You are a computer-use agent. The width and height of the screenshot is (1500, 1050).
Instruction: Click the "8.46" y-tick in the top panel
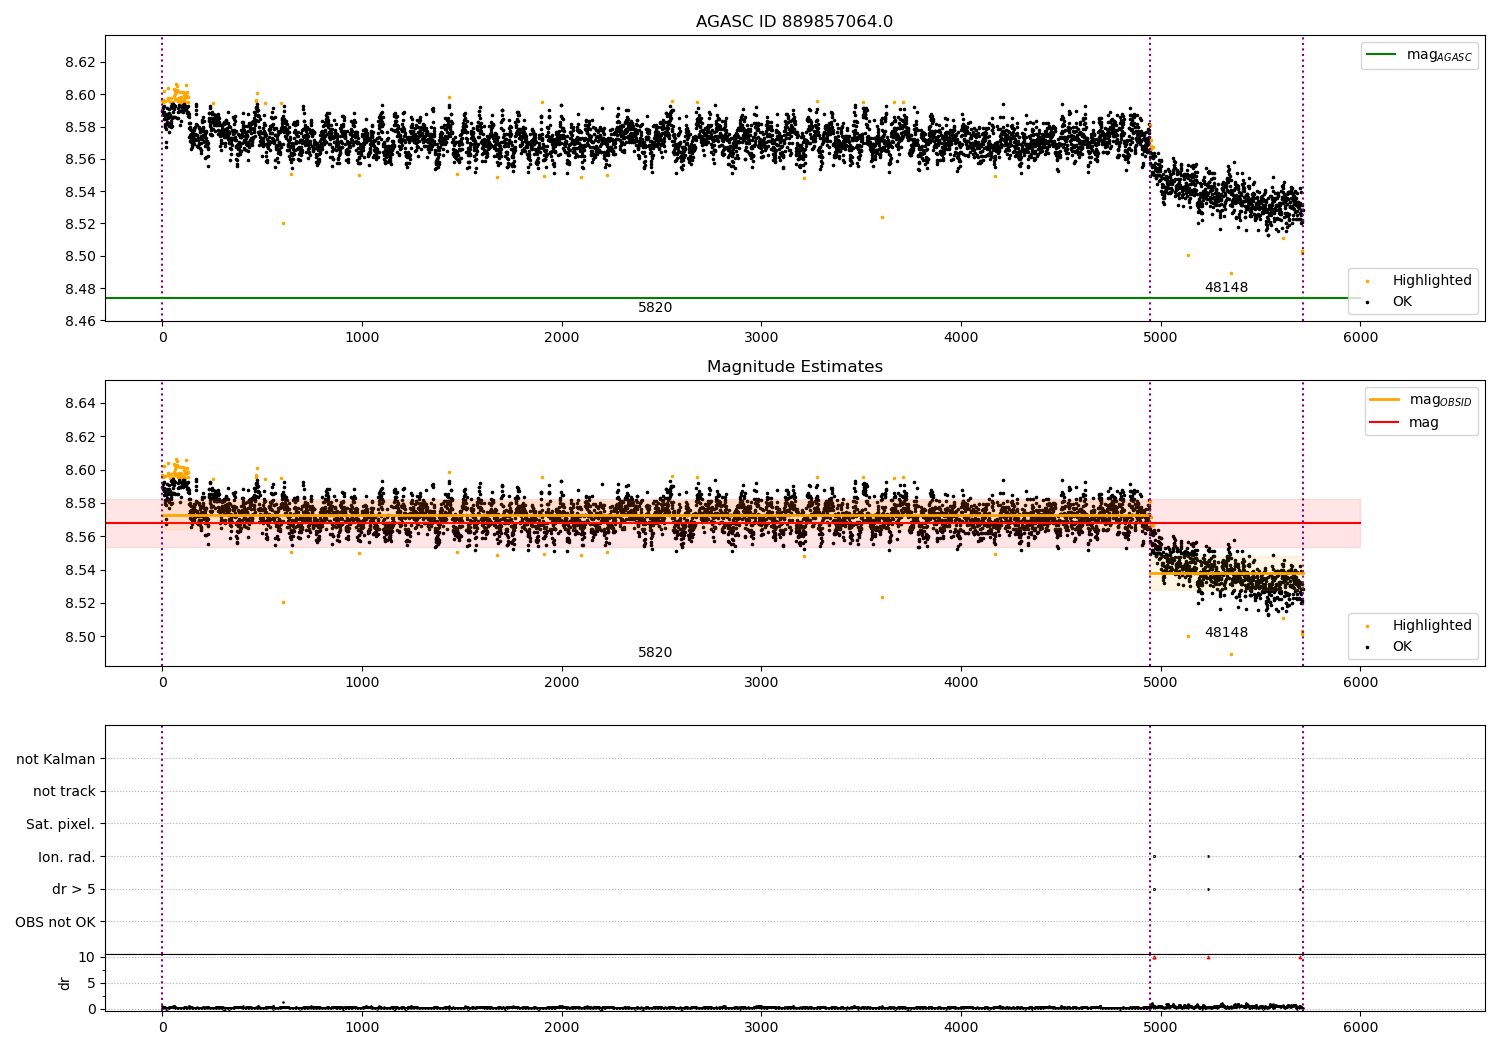click(x=80, y=321)
